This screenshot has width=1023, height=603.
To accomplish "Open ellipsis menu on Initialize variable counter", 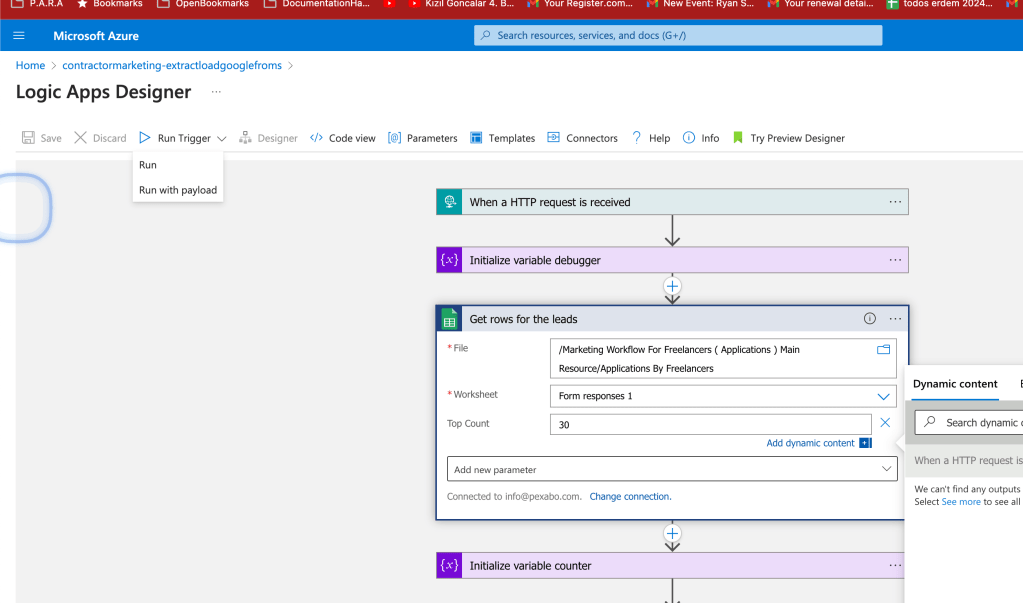I will (895, 565).
